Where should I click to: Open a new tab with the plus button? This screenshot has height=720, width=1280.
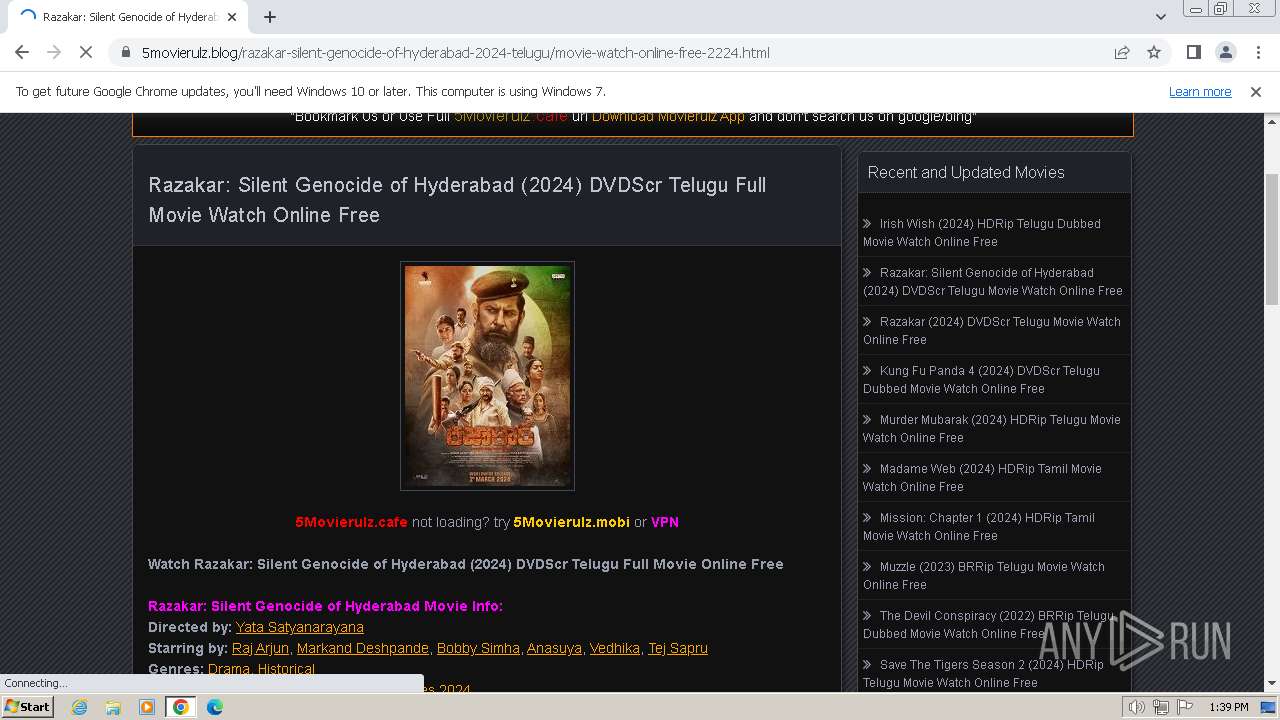[x=270, y=17]
